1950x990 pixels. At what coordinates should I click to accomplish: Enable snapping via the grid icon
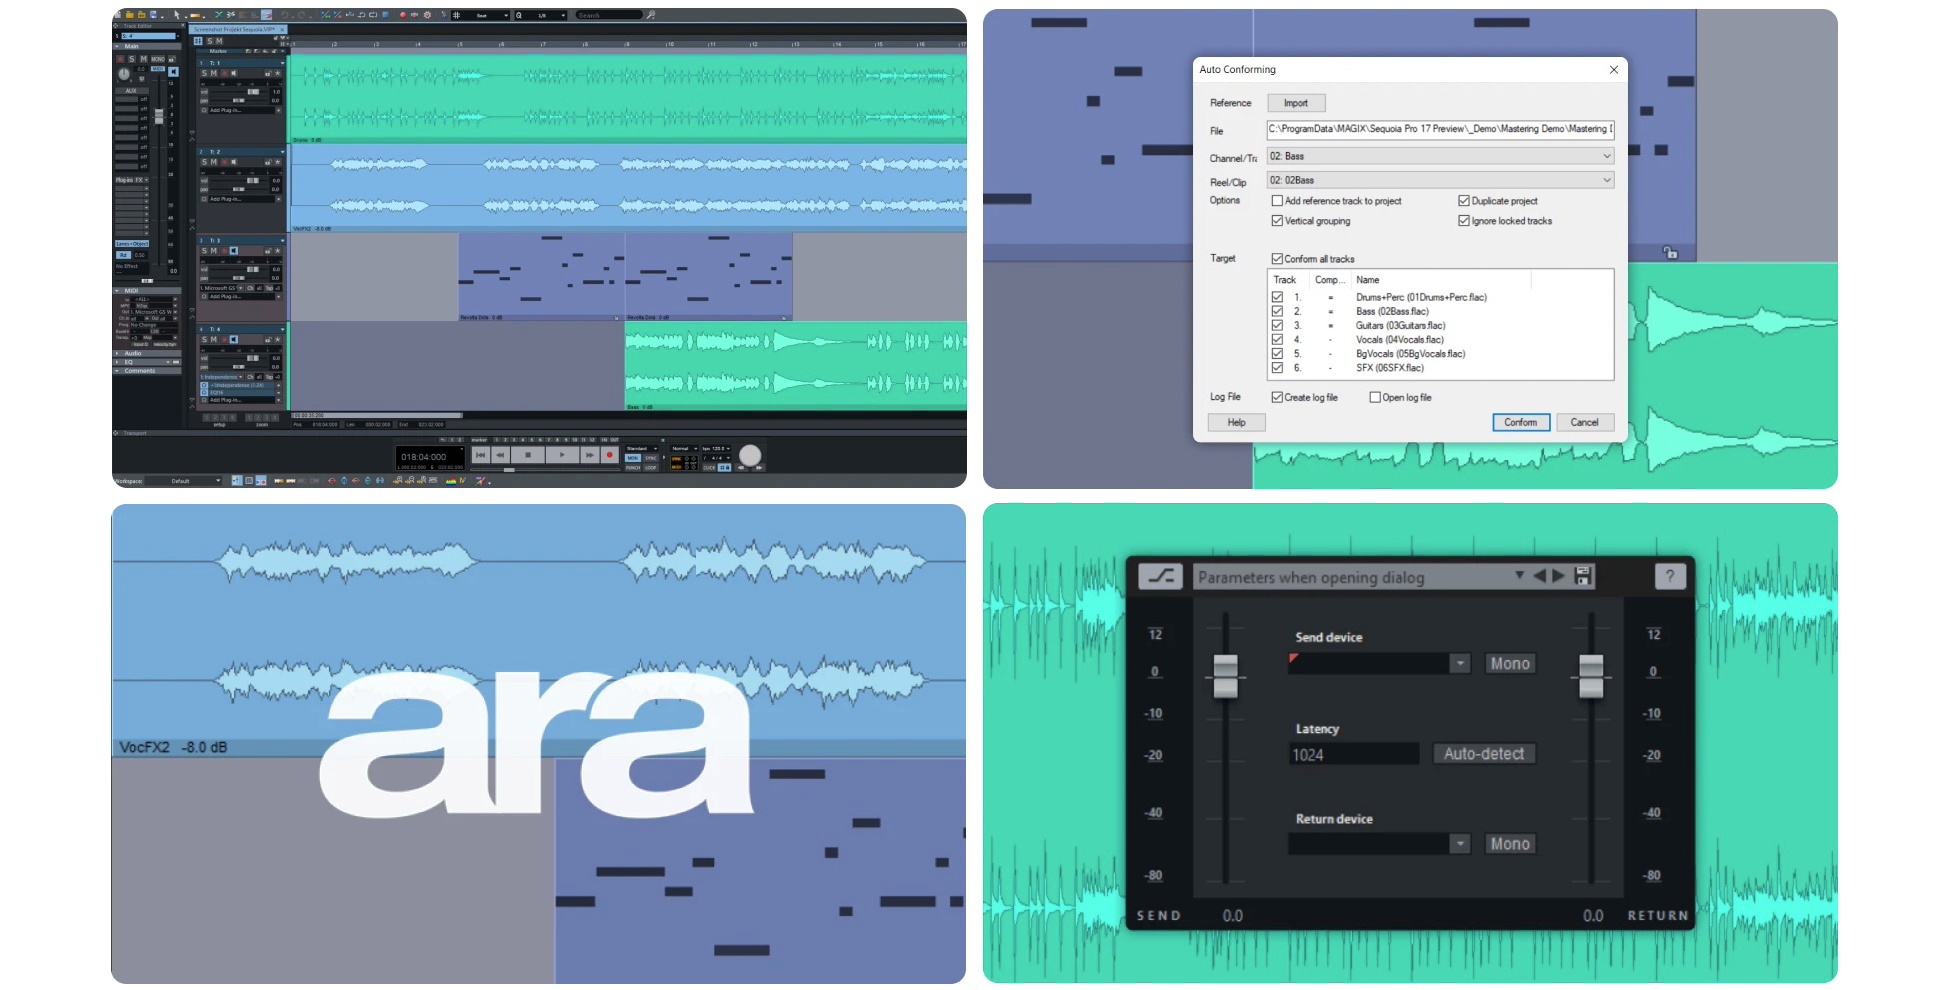coord(456,15)
